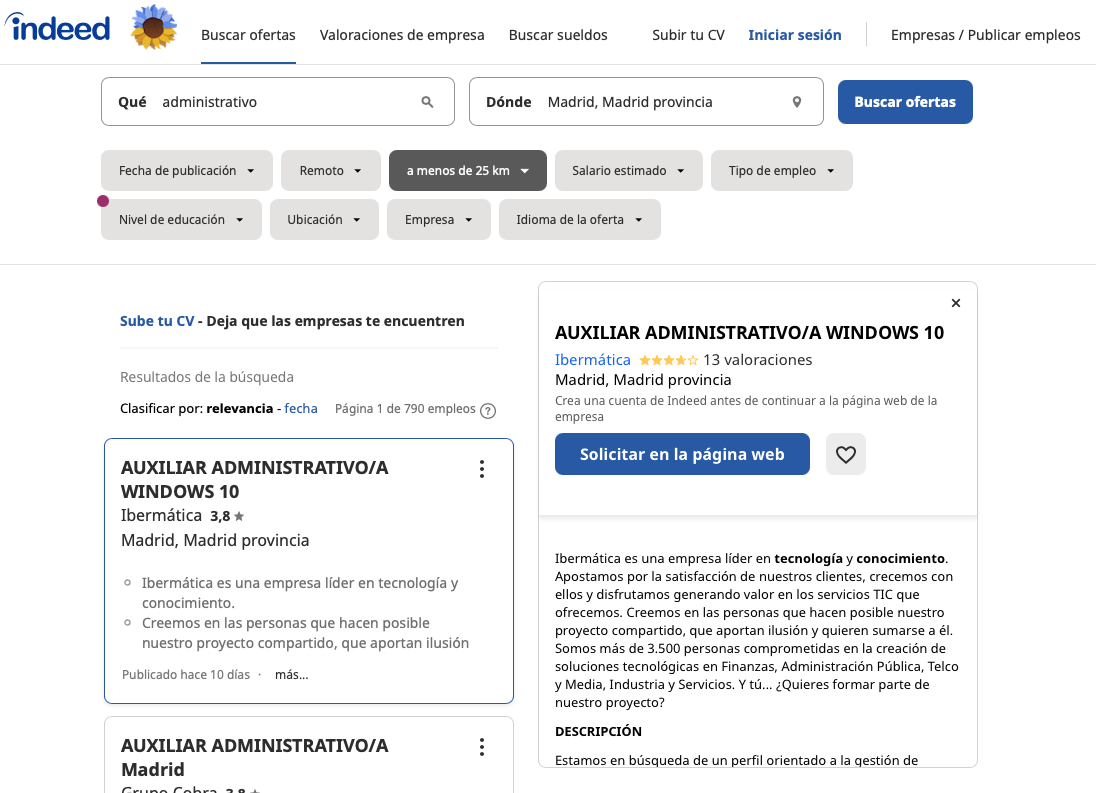Go to Valoraciones de empresa tab
The height and width of the screenshot is (793, 1096).
click(x=402, y=35)
